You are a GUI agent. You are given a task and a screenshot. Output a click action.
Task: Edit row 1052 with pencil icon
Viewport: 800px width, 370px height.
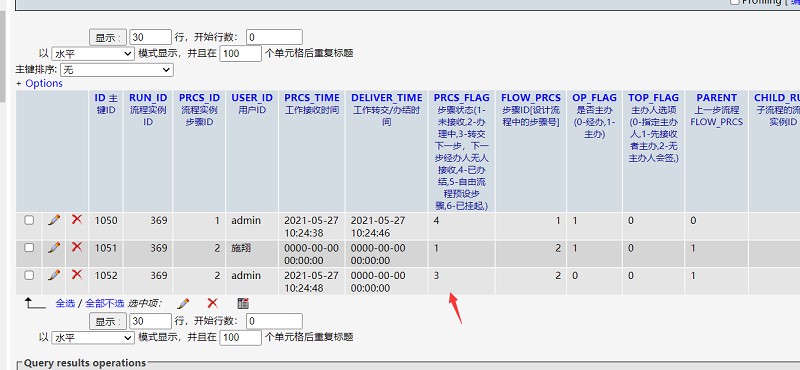[54, 275]
